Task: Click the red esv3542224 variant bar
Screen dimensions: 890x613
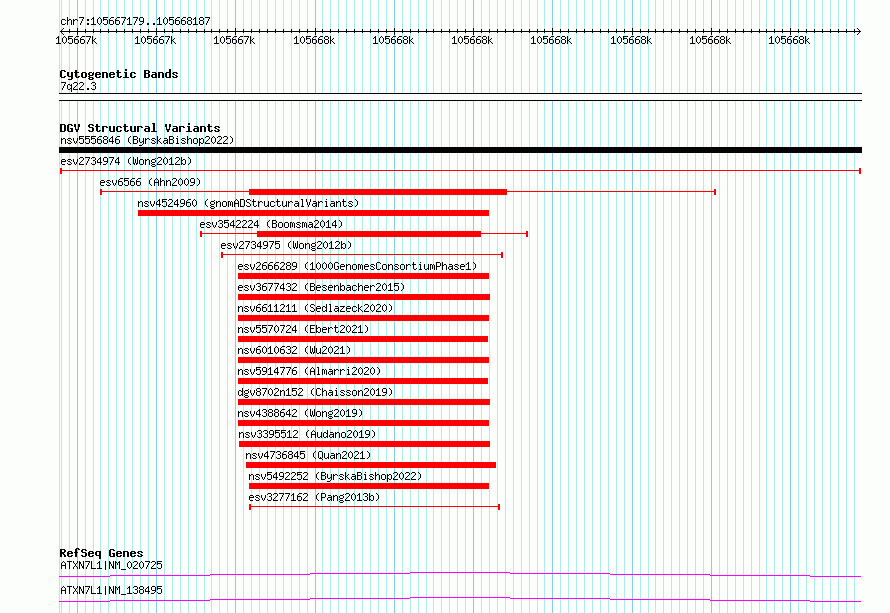Action: coord(369,234)
